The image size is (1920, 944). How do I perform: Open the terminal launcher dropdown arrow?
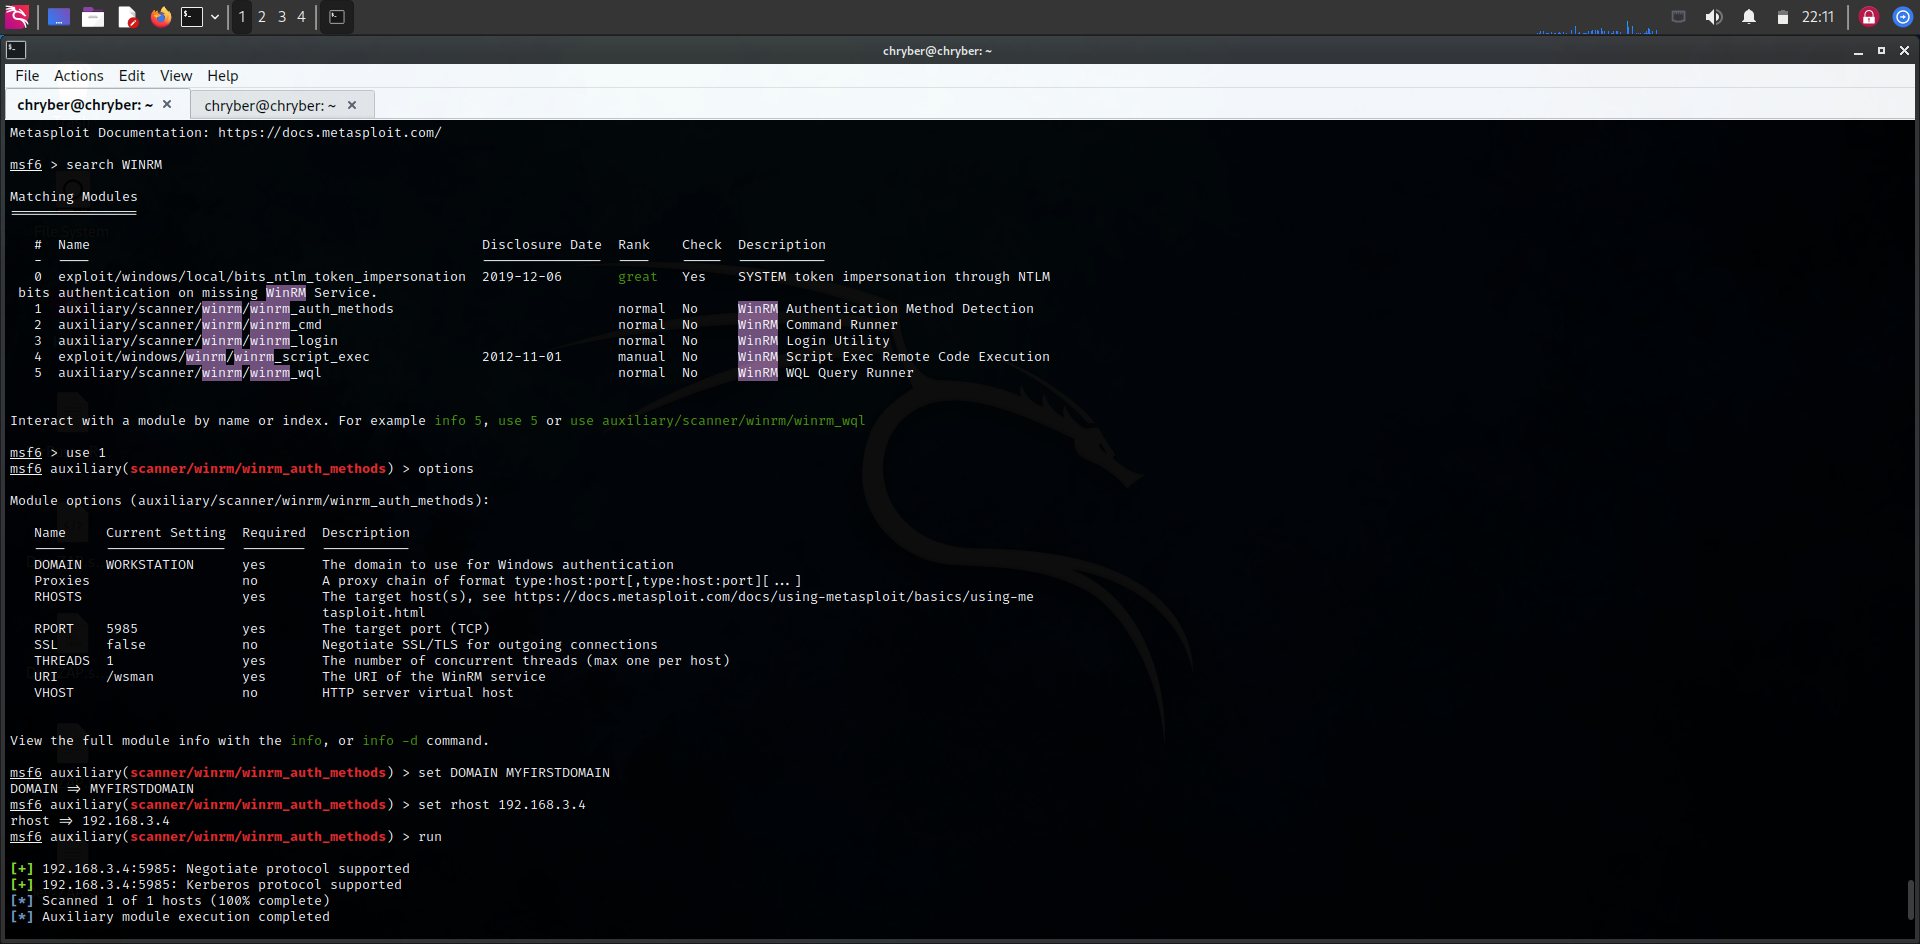click(214, 17)
